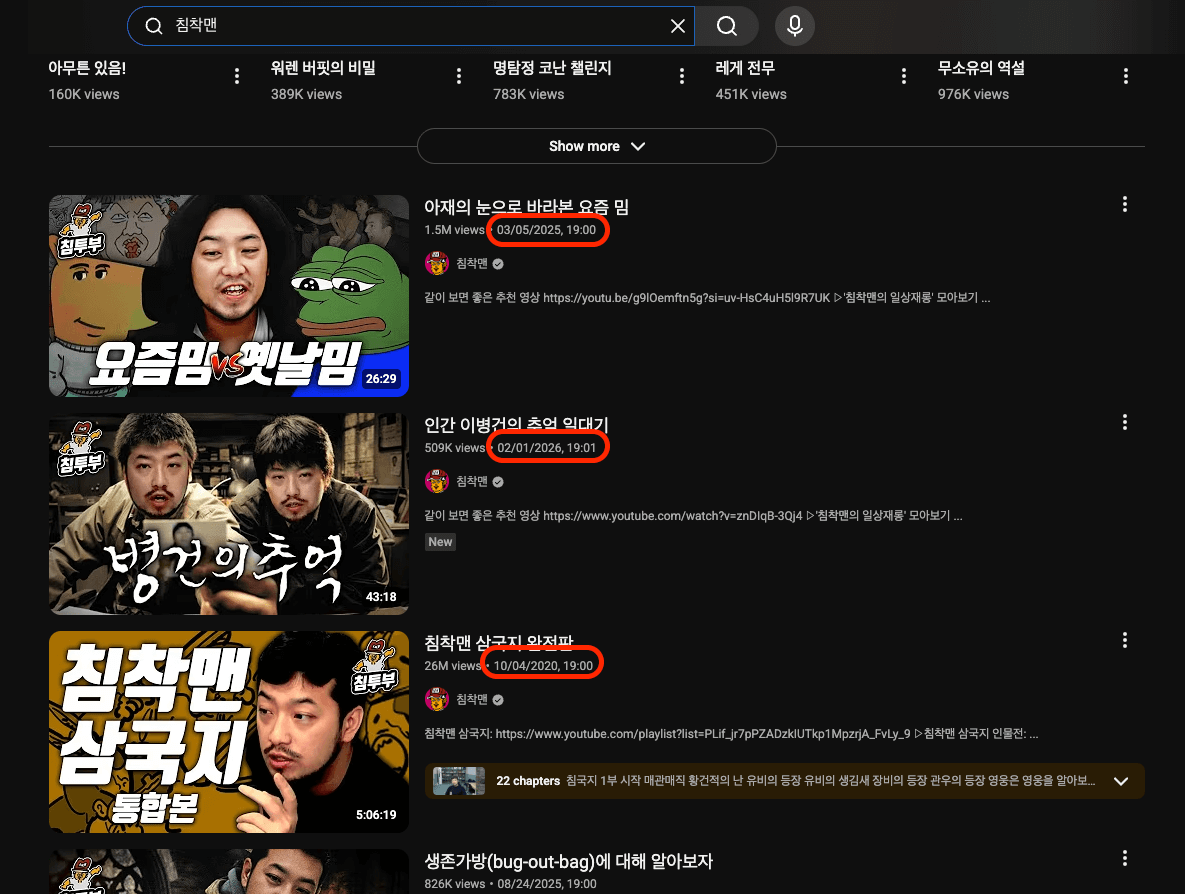Open options menu for 워렌 버핏의 비밀
Viewport: 1185px width, 894px height.
(x=459, y=77)
